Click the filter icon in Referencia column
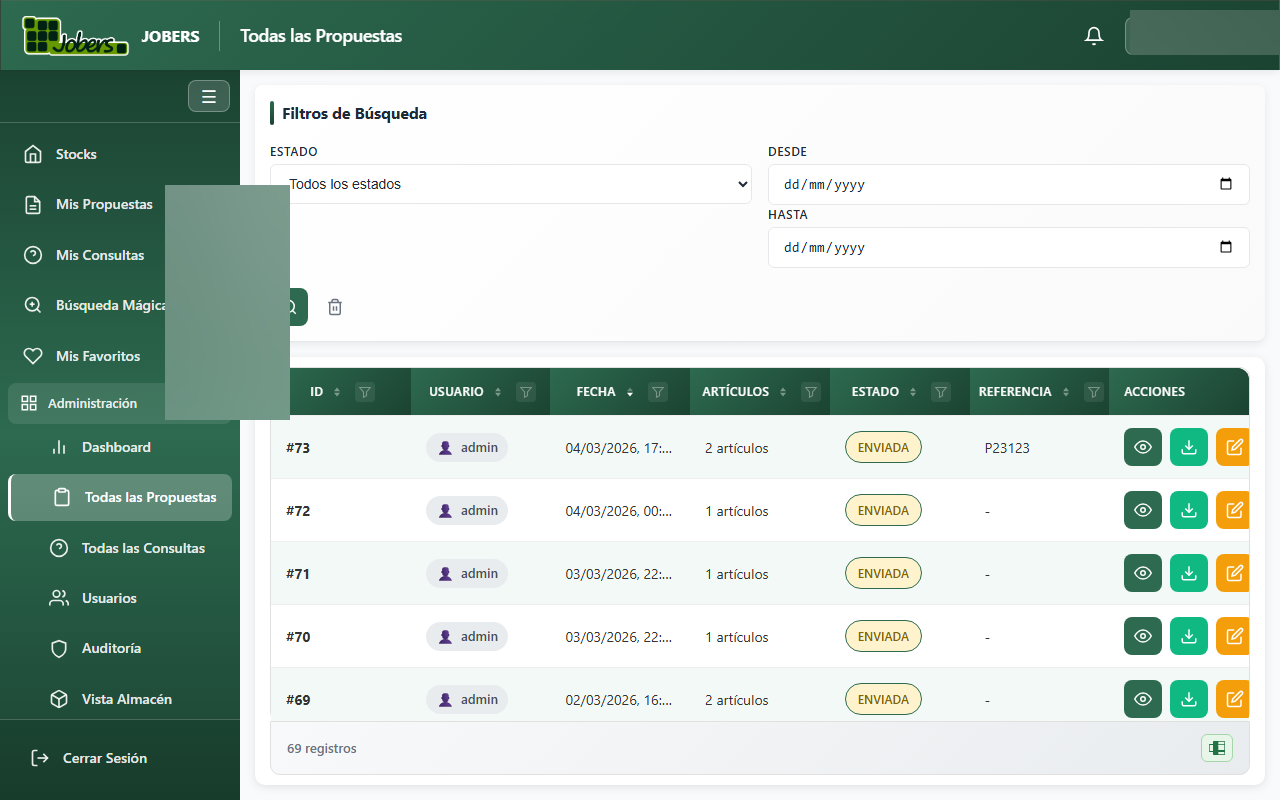The image size is (1280, 800). 1094,392
